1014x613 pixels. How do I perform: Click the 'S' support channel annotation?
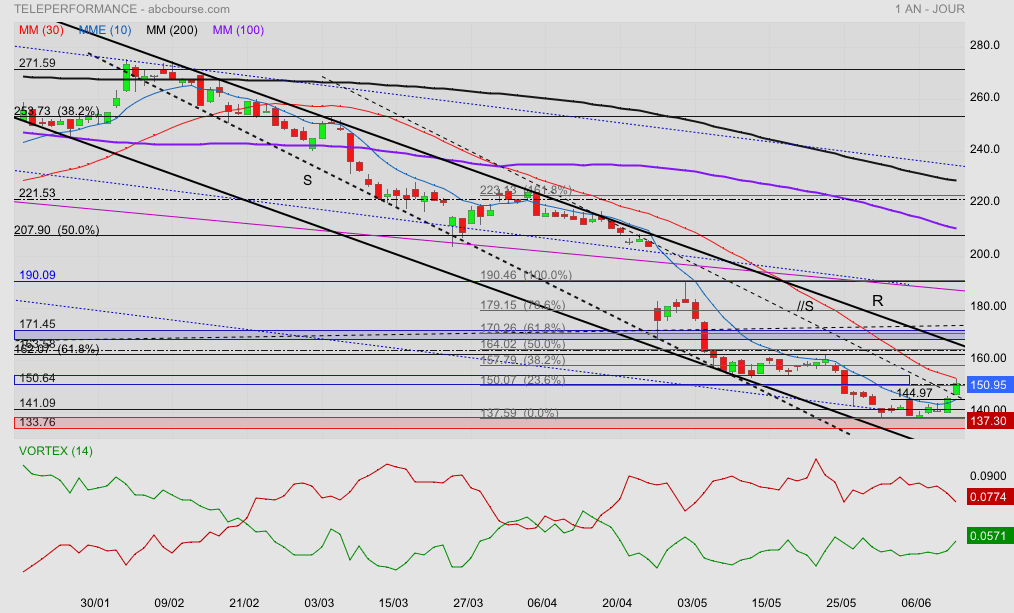pos(307,180)
